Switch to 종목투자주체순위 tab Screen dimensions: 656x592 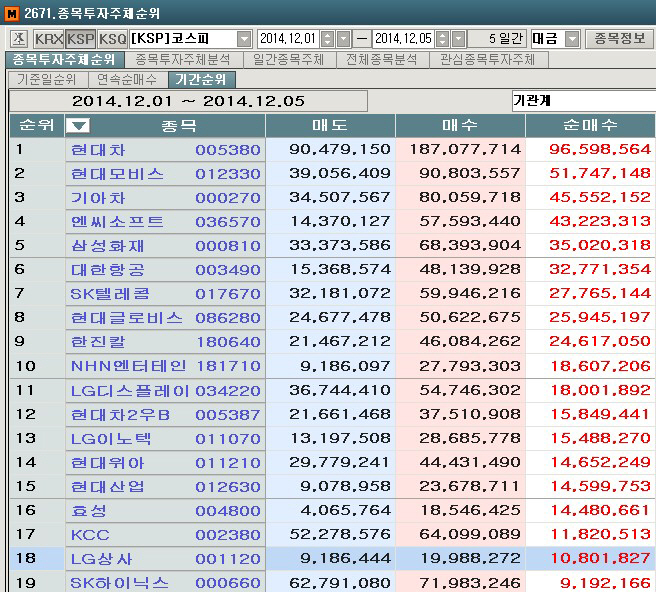coord(64,60)
